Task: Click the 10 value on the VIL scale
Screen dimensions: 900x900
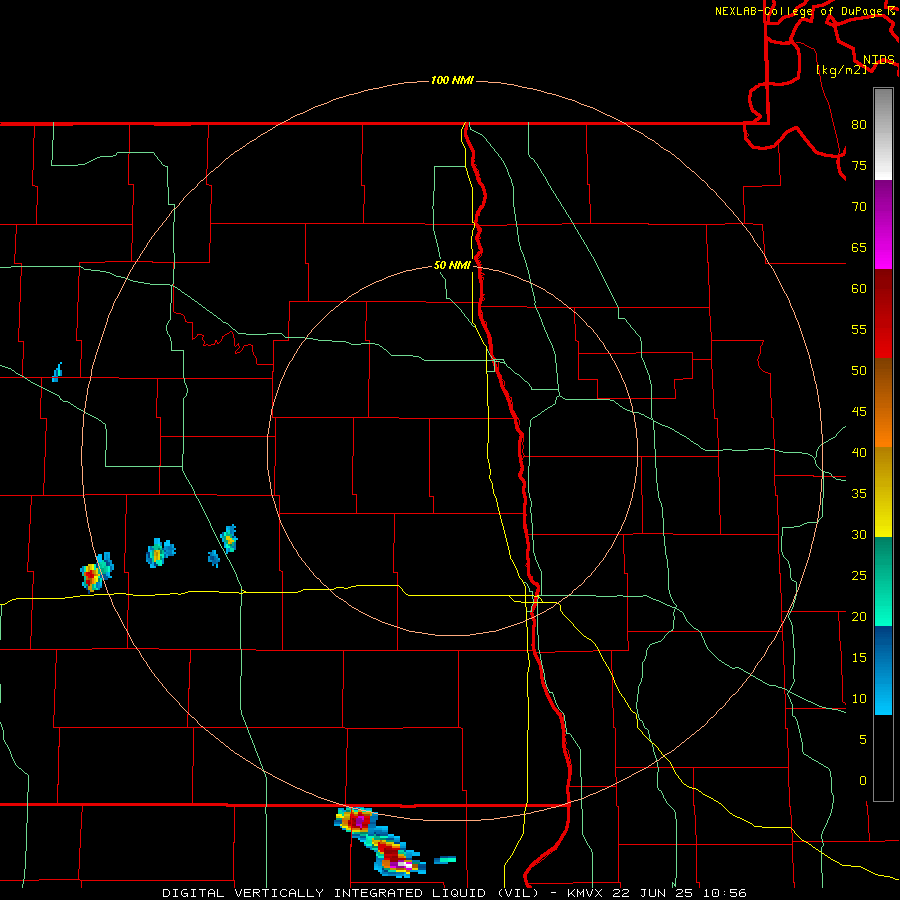Action: [x=859, y=699]
